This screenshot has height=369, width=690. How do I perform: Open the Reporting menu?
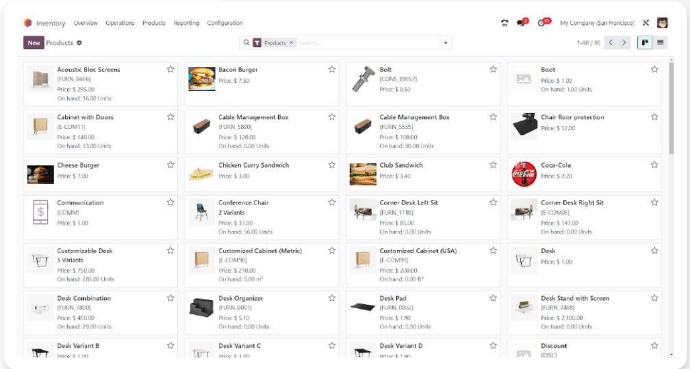pos(186,23)
